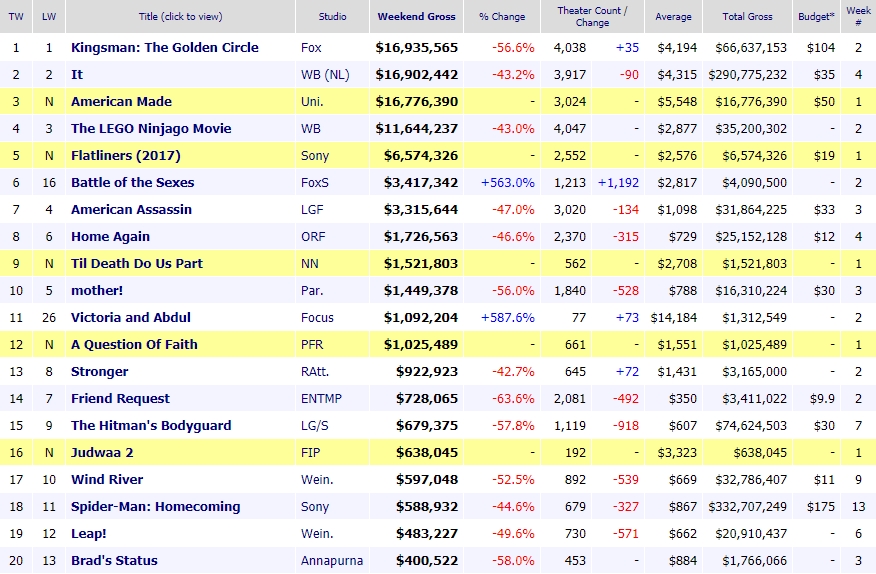Open Leap! movie link

click(x=88, y=534)
